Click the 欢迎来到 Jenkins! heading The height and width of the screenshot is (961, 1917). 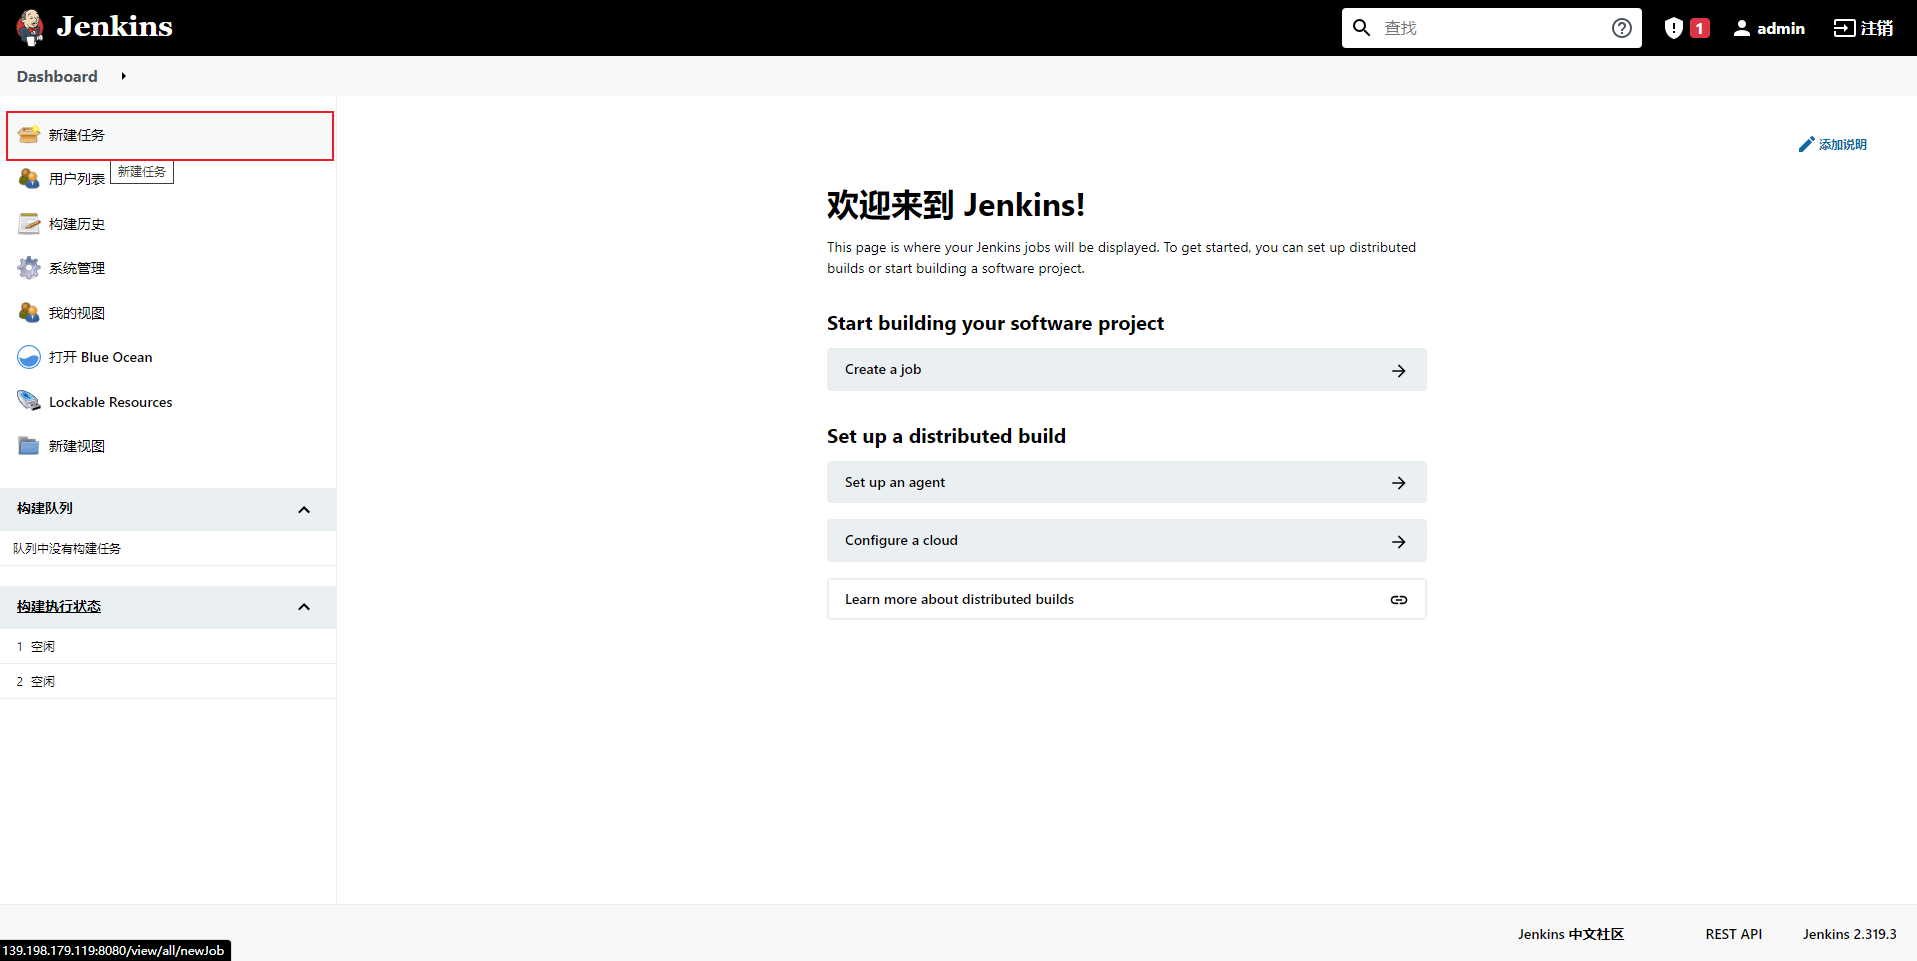956,205
